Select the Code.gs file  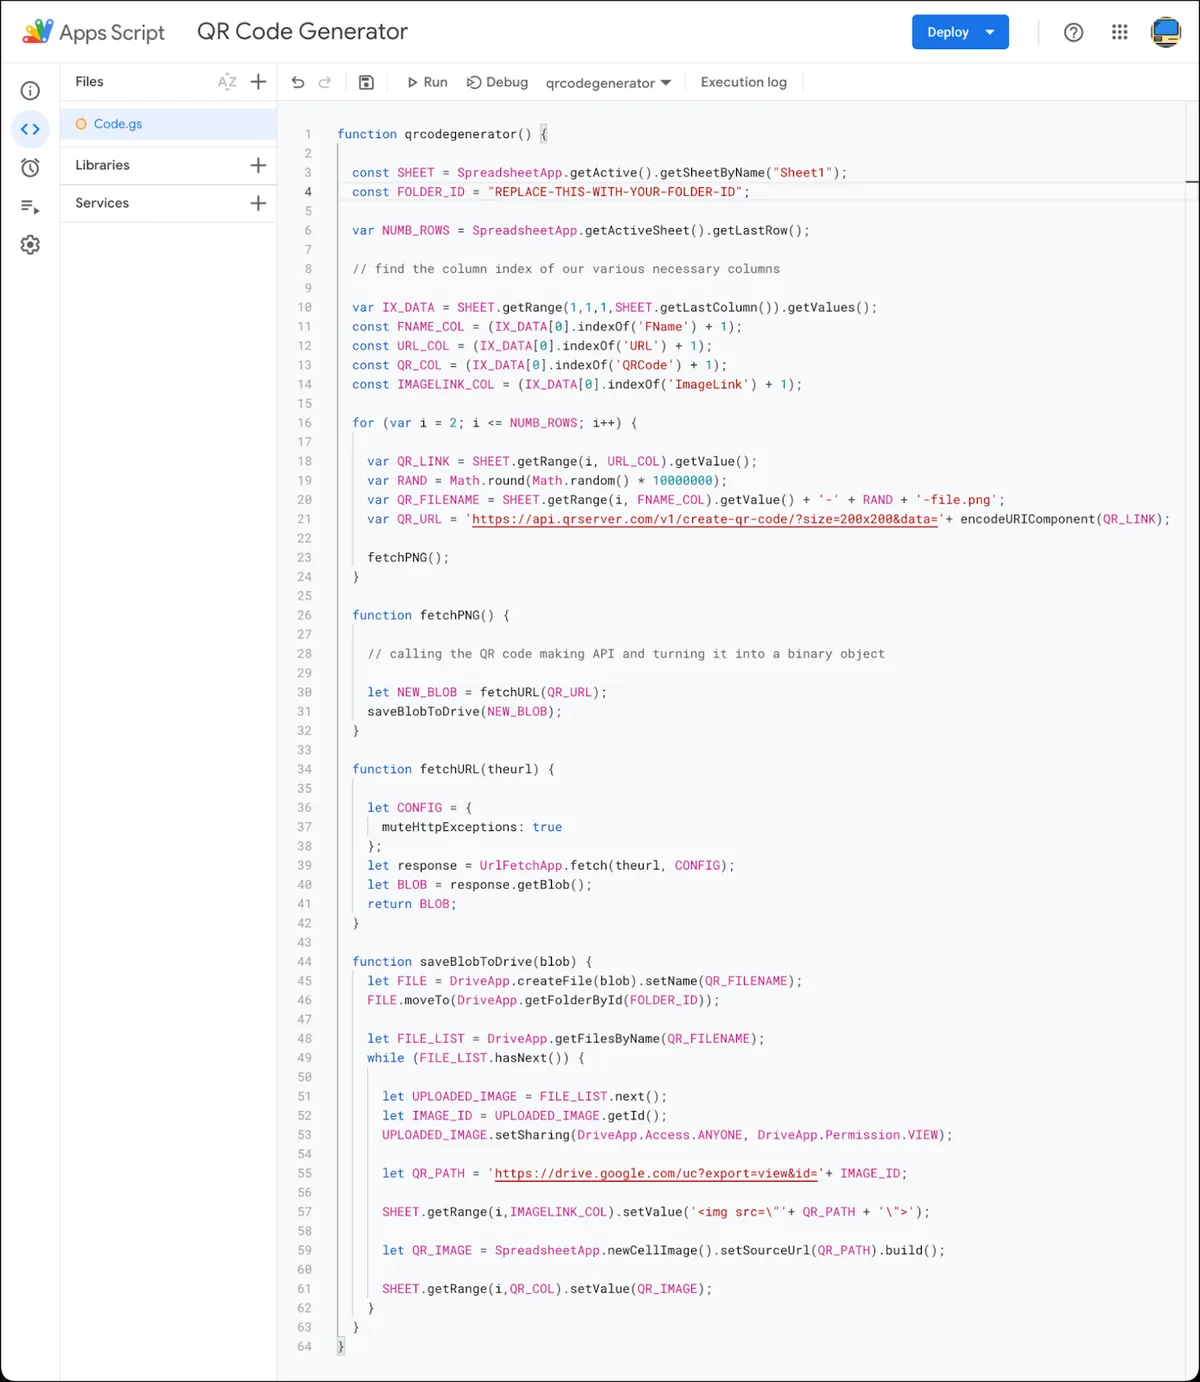click(168, 124)
